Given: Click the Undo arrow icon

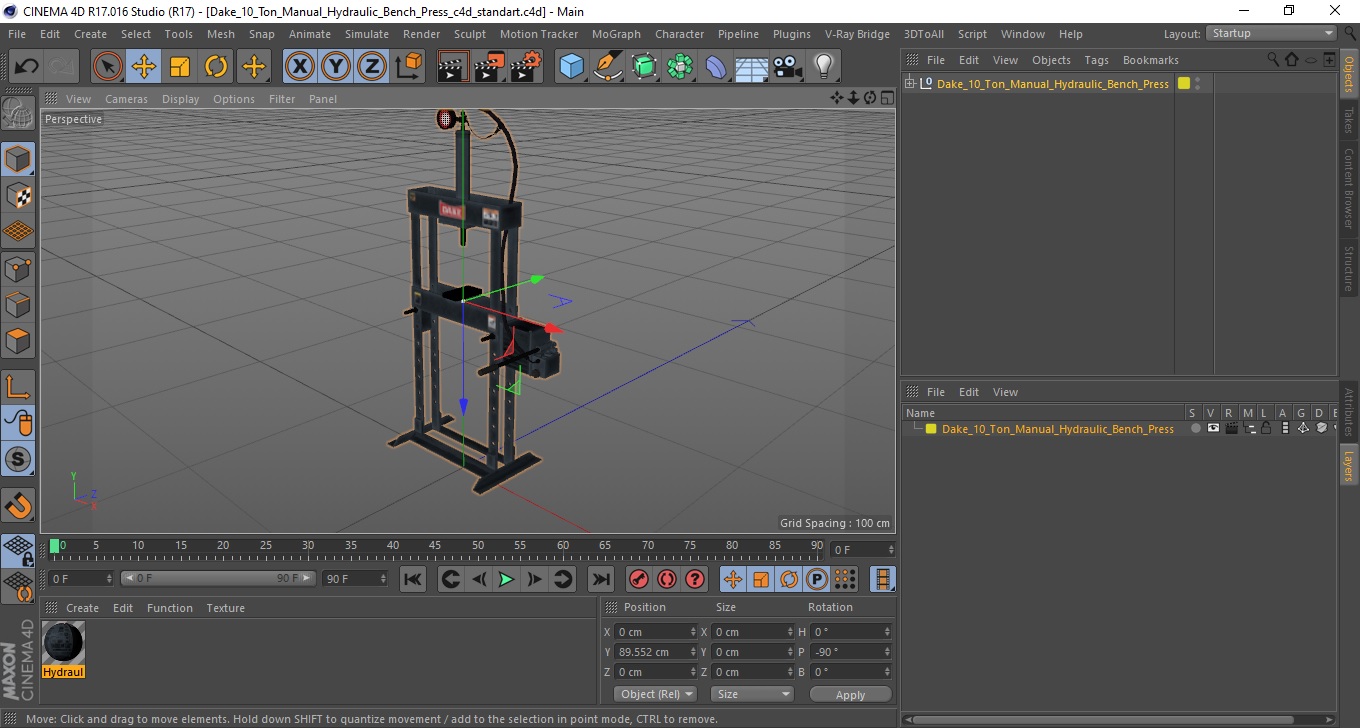Looking at the screenshot, I should tap(27, 67).
